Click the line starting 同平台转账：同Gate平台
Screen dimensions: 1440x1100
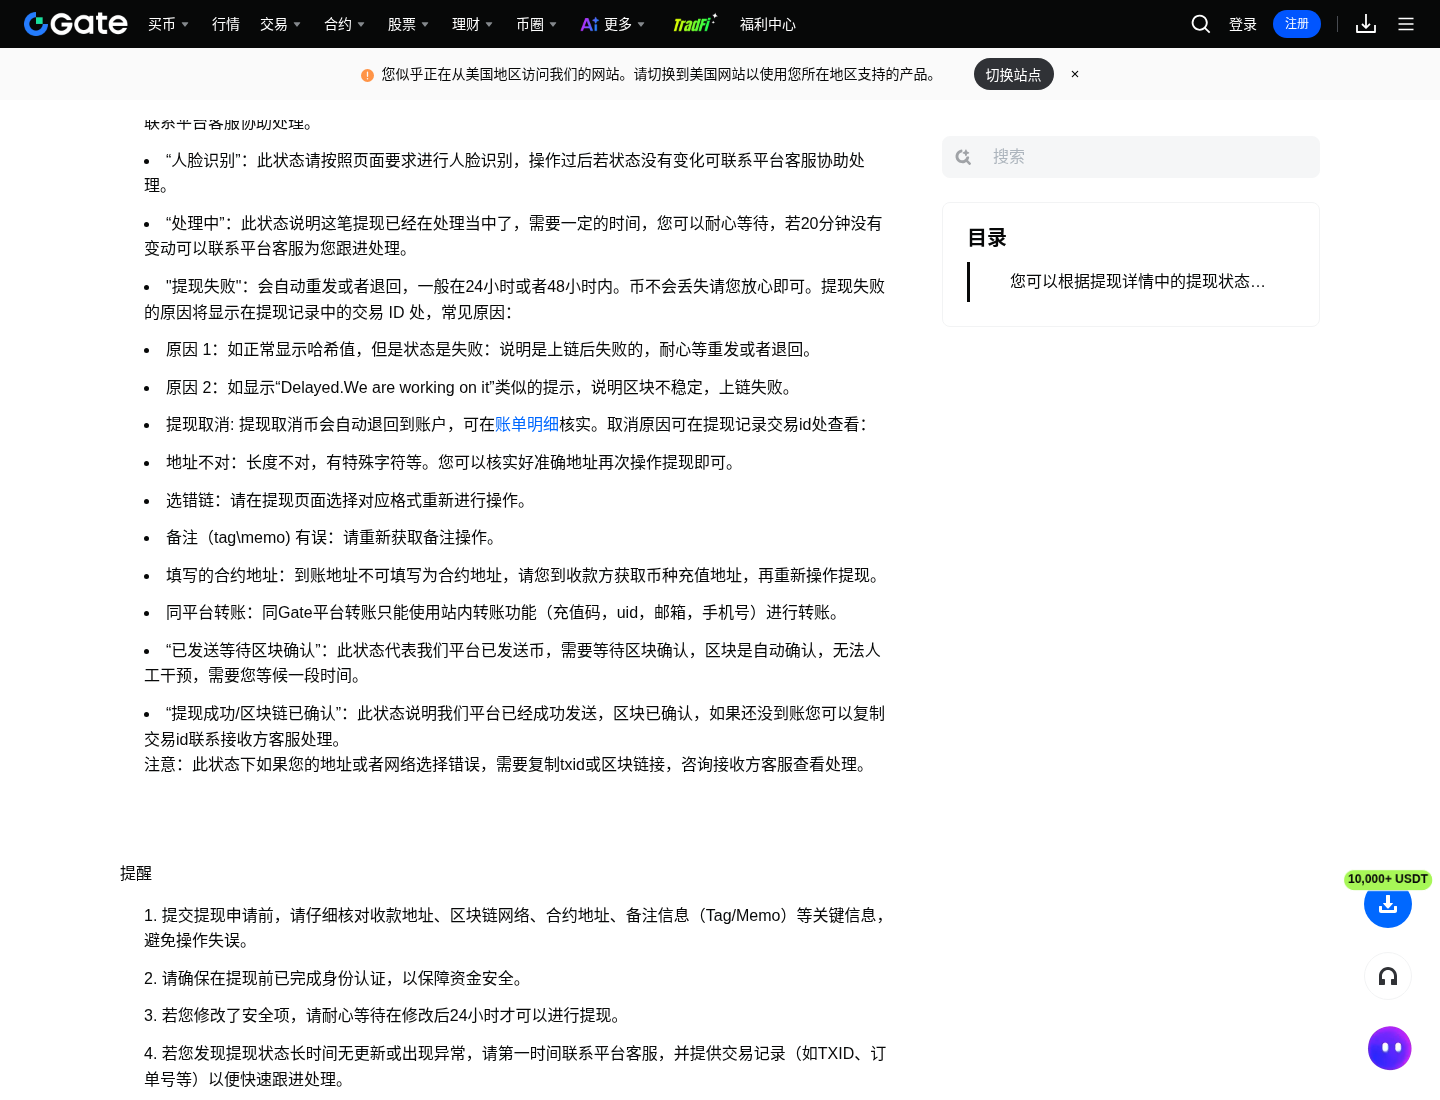(x=506, y=612)
